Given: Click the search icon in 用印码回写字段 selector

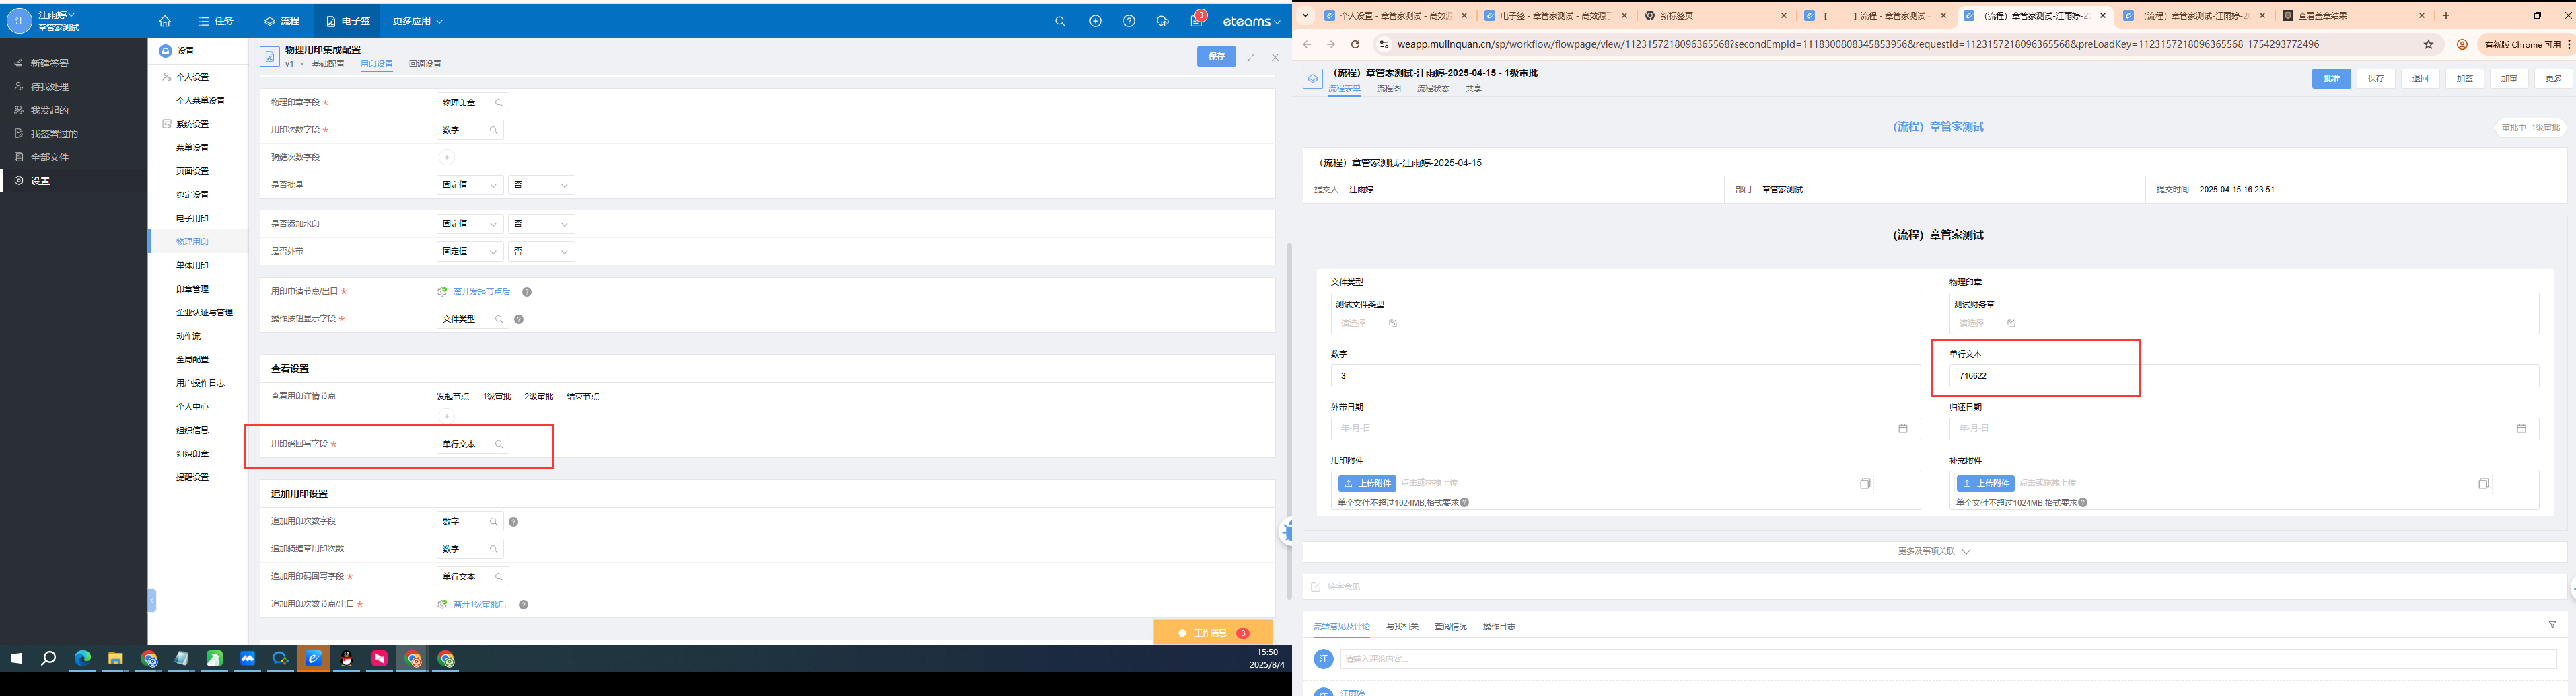Looking at the screenshot, I should (x=499, y=444).
